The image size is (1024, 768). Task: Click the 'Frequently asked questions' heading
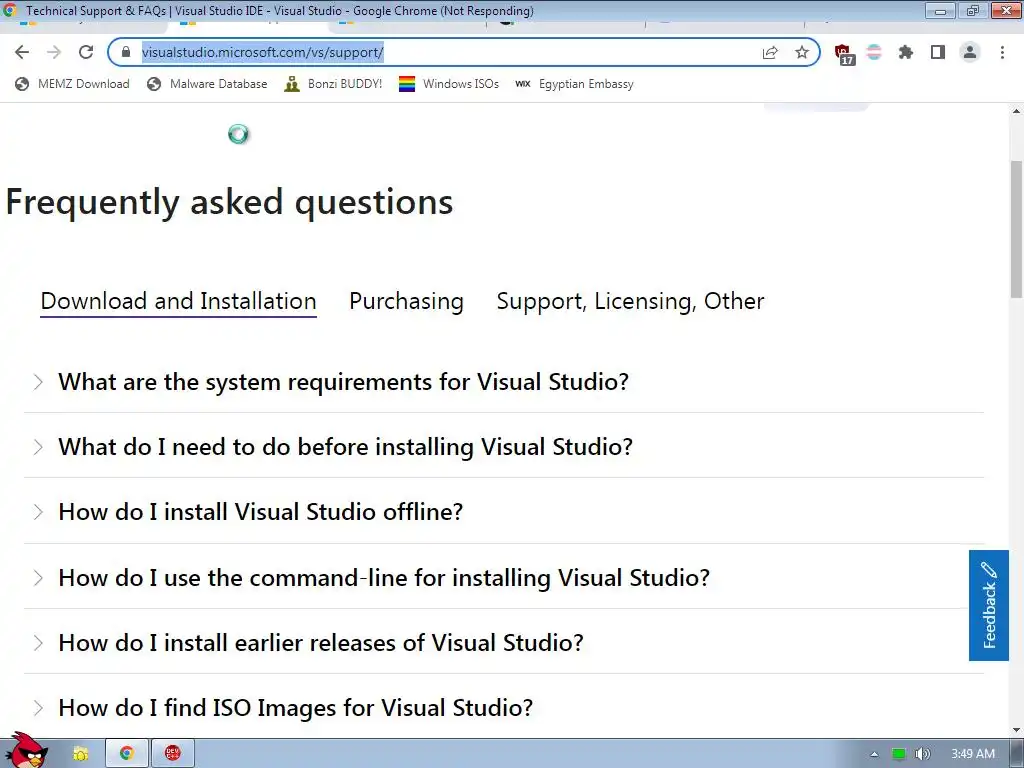coord(229,202)
